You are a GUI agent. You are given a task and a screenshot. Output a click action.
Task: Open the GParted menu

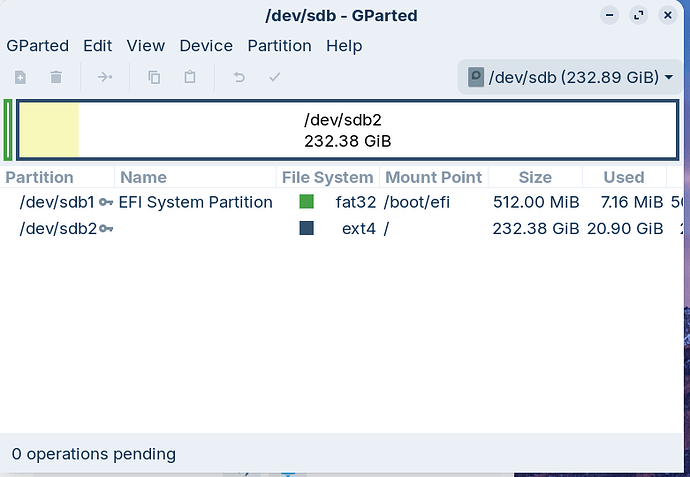[37, 46]
